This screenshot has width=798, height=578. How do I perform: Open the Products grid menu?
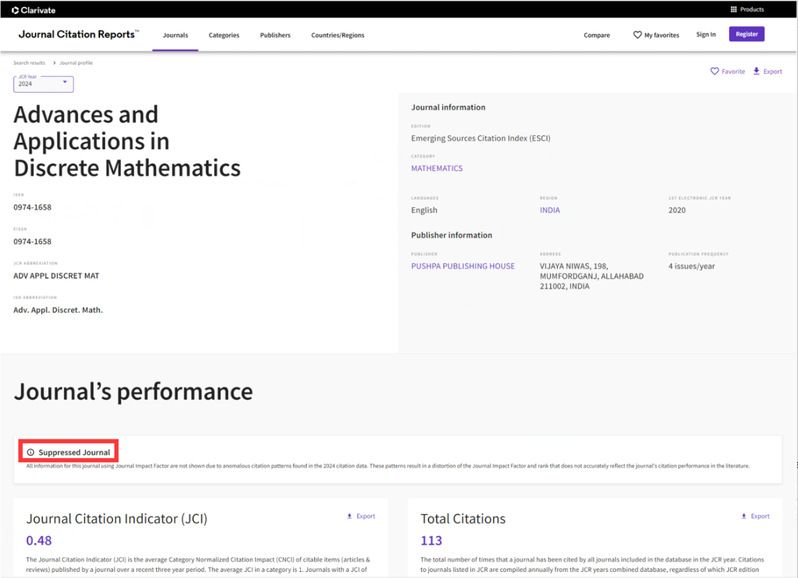[734, 9]
